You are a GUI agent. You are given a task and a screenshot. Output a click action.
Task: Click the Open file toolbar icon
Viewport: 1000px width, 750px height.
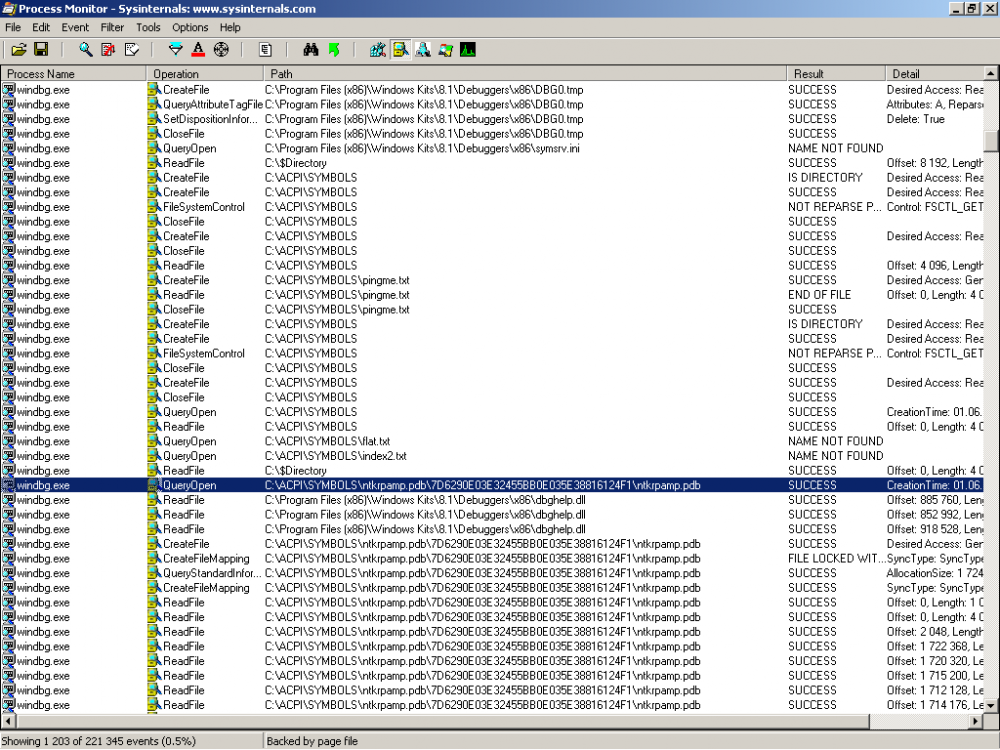[x=18, y=49]
